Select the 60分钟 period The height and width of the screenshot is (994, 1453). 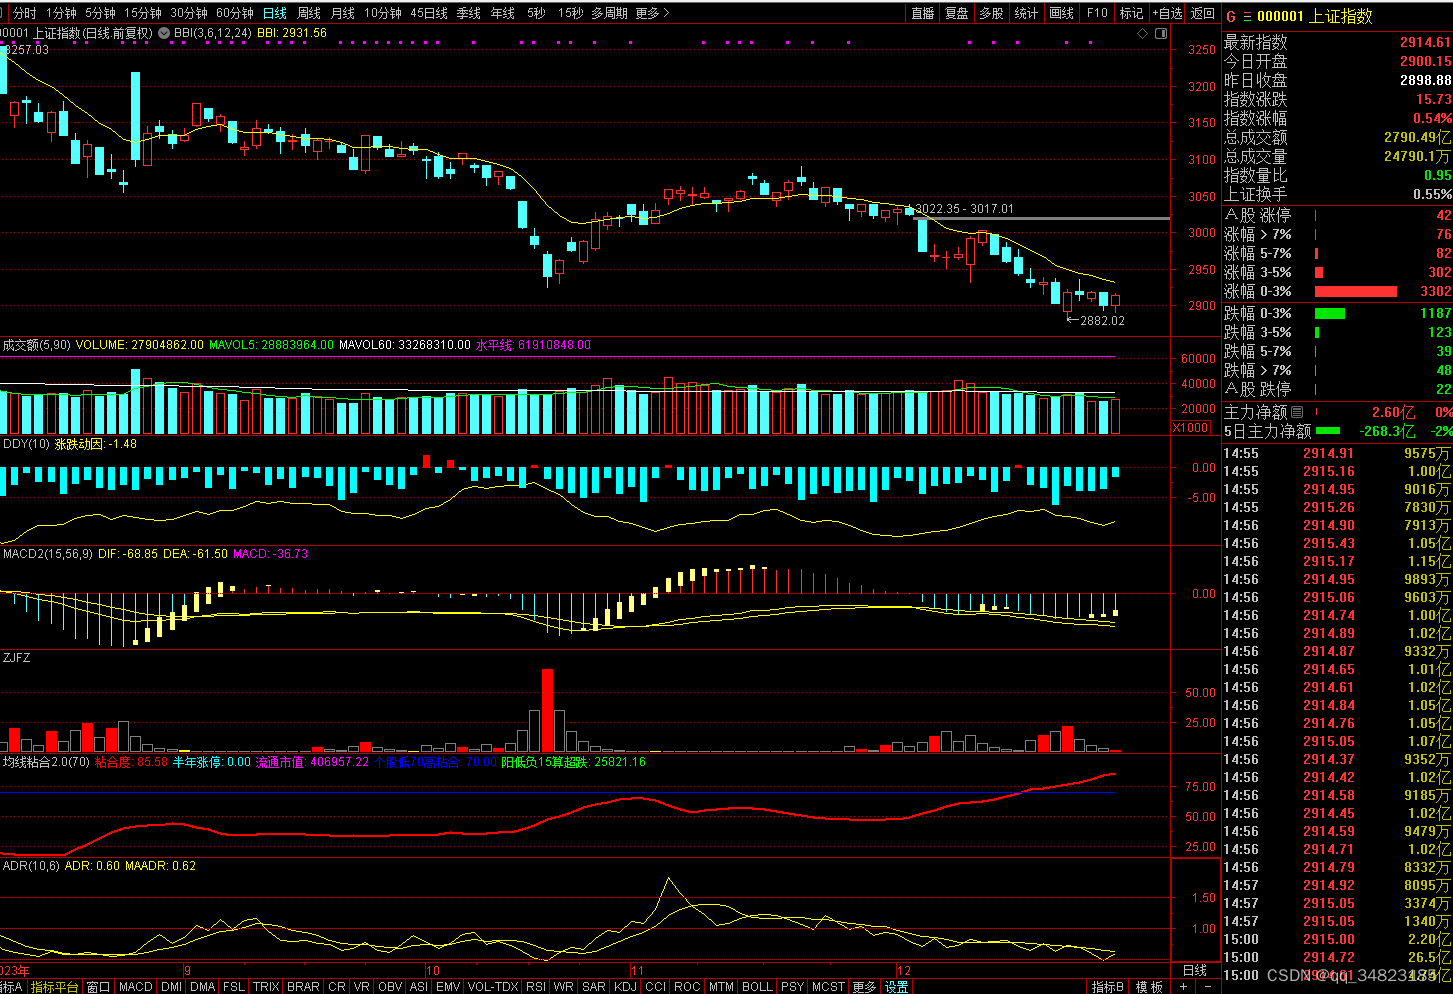[x=235, y=13]
